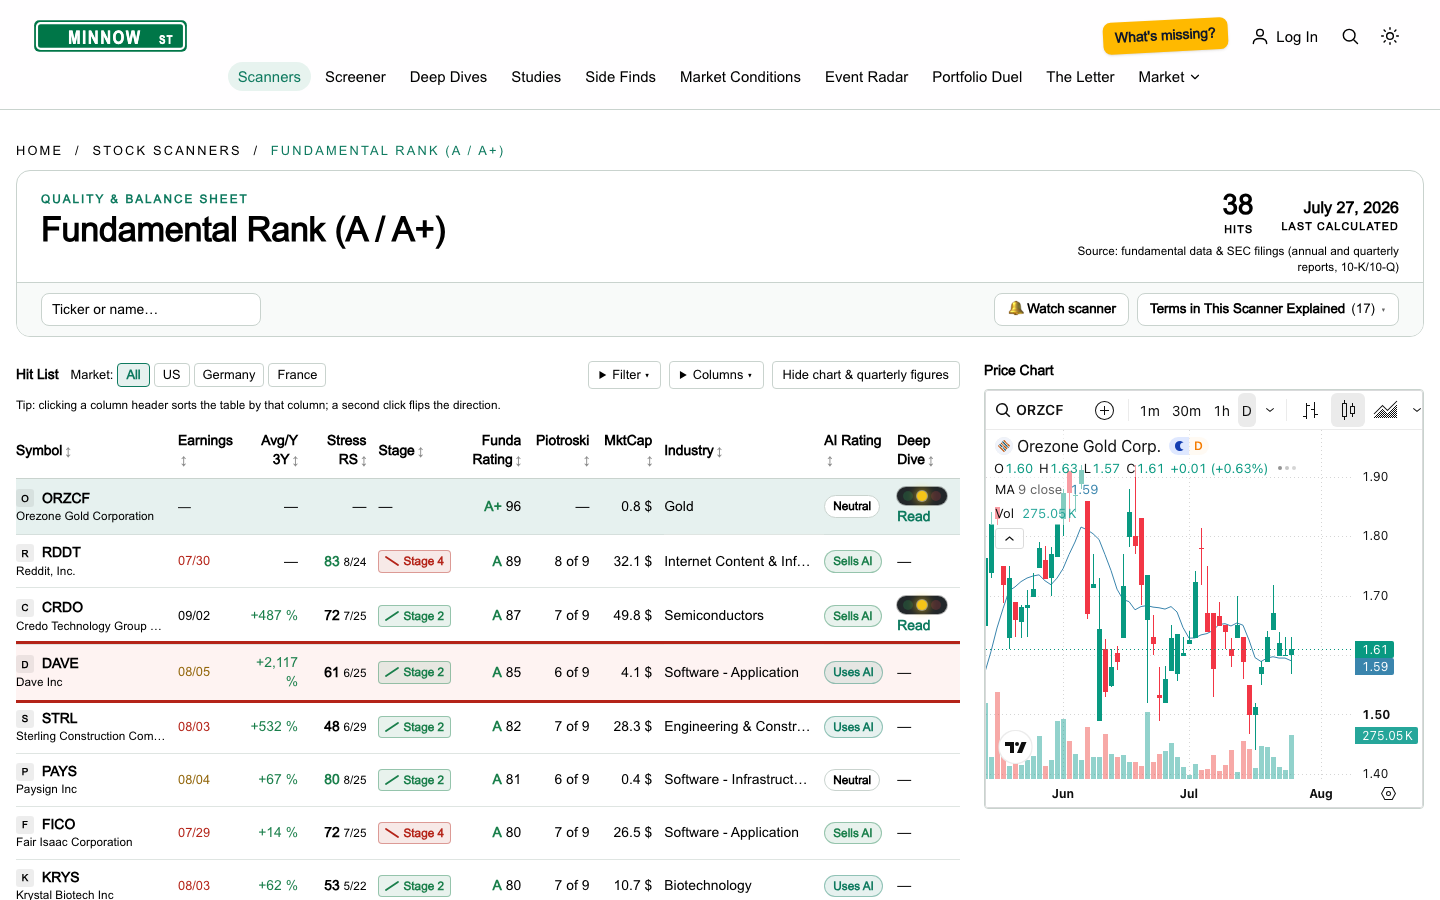Click the CRDO deep dive traffic light
This screenshot has width=1440, height=900.
[922, 605]
